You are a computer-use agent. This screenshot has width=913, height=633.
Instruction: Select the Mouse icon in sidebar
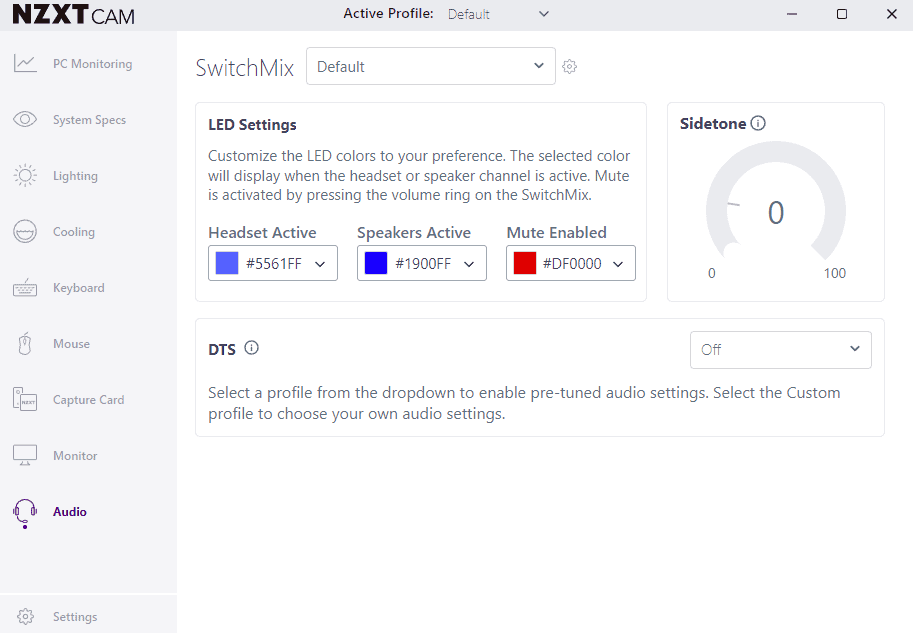point(25,344)
